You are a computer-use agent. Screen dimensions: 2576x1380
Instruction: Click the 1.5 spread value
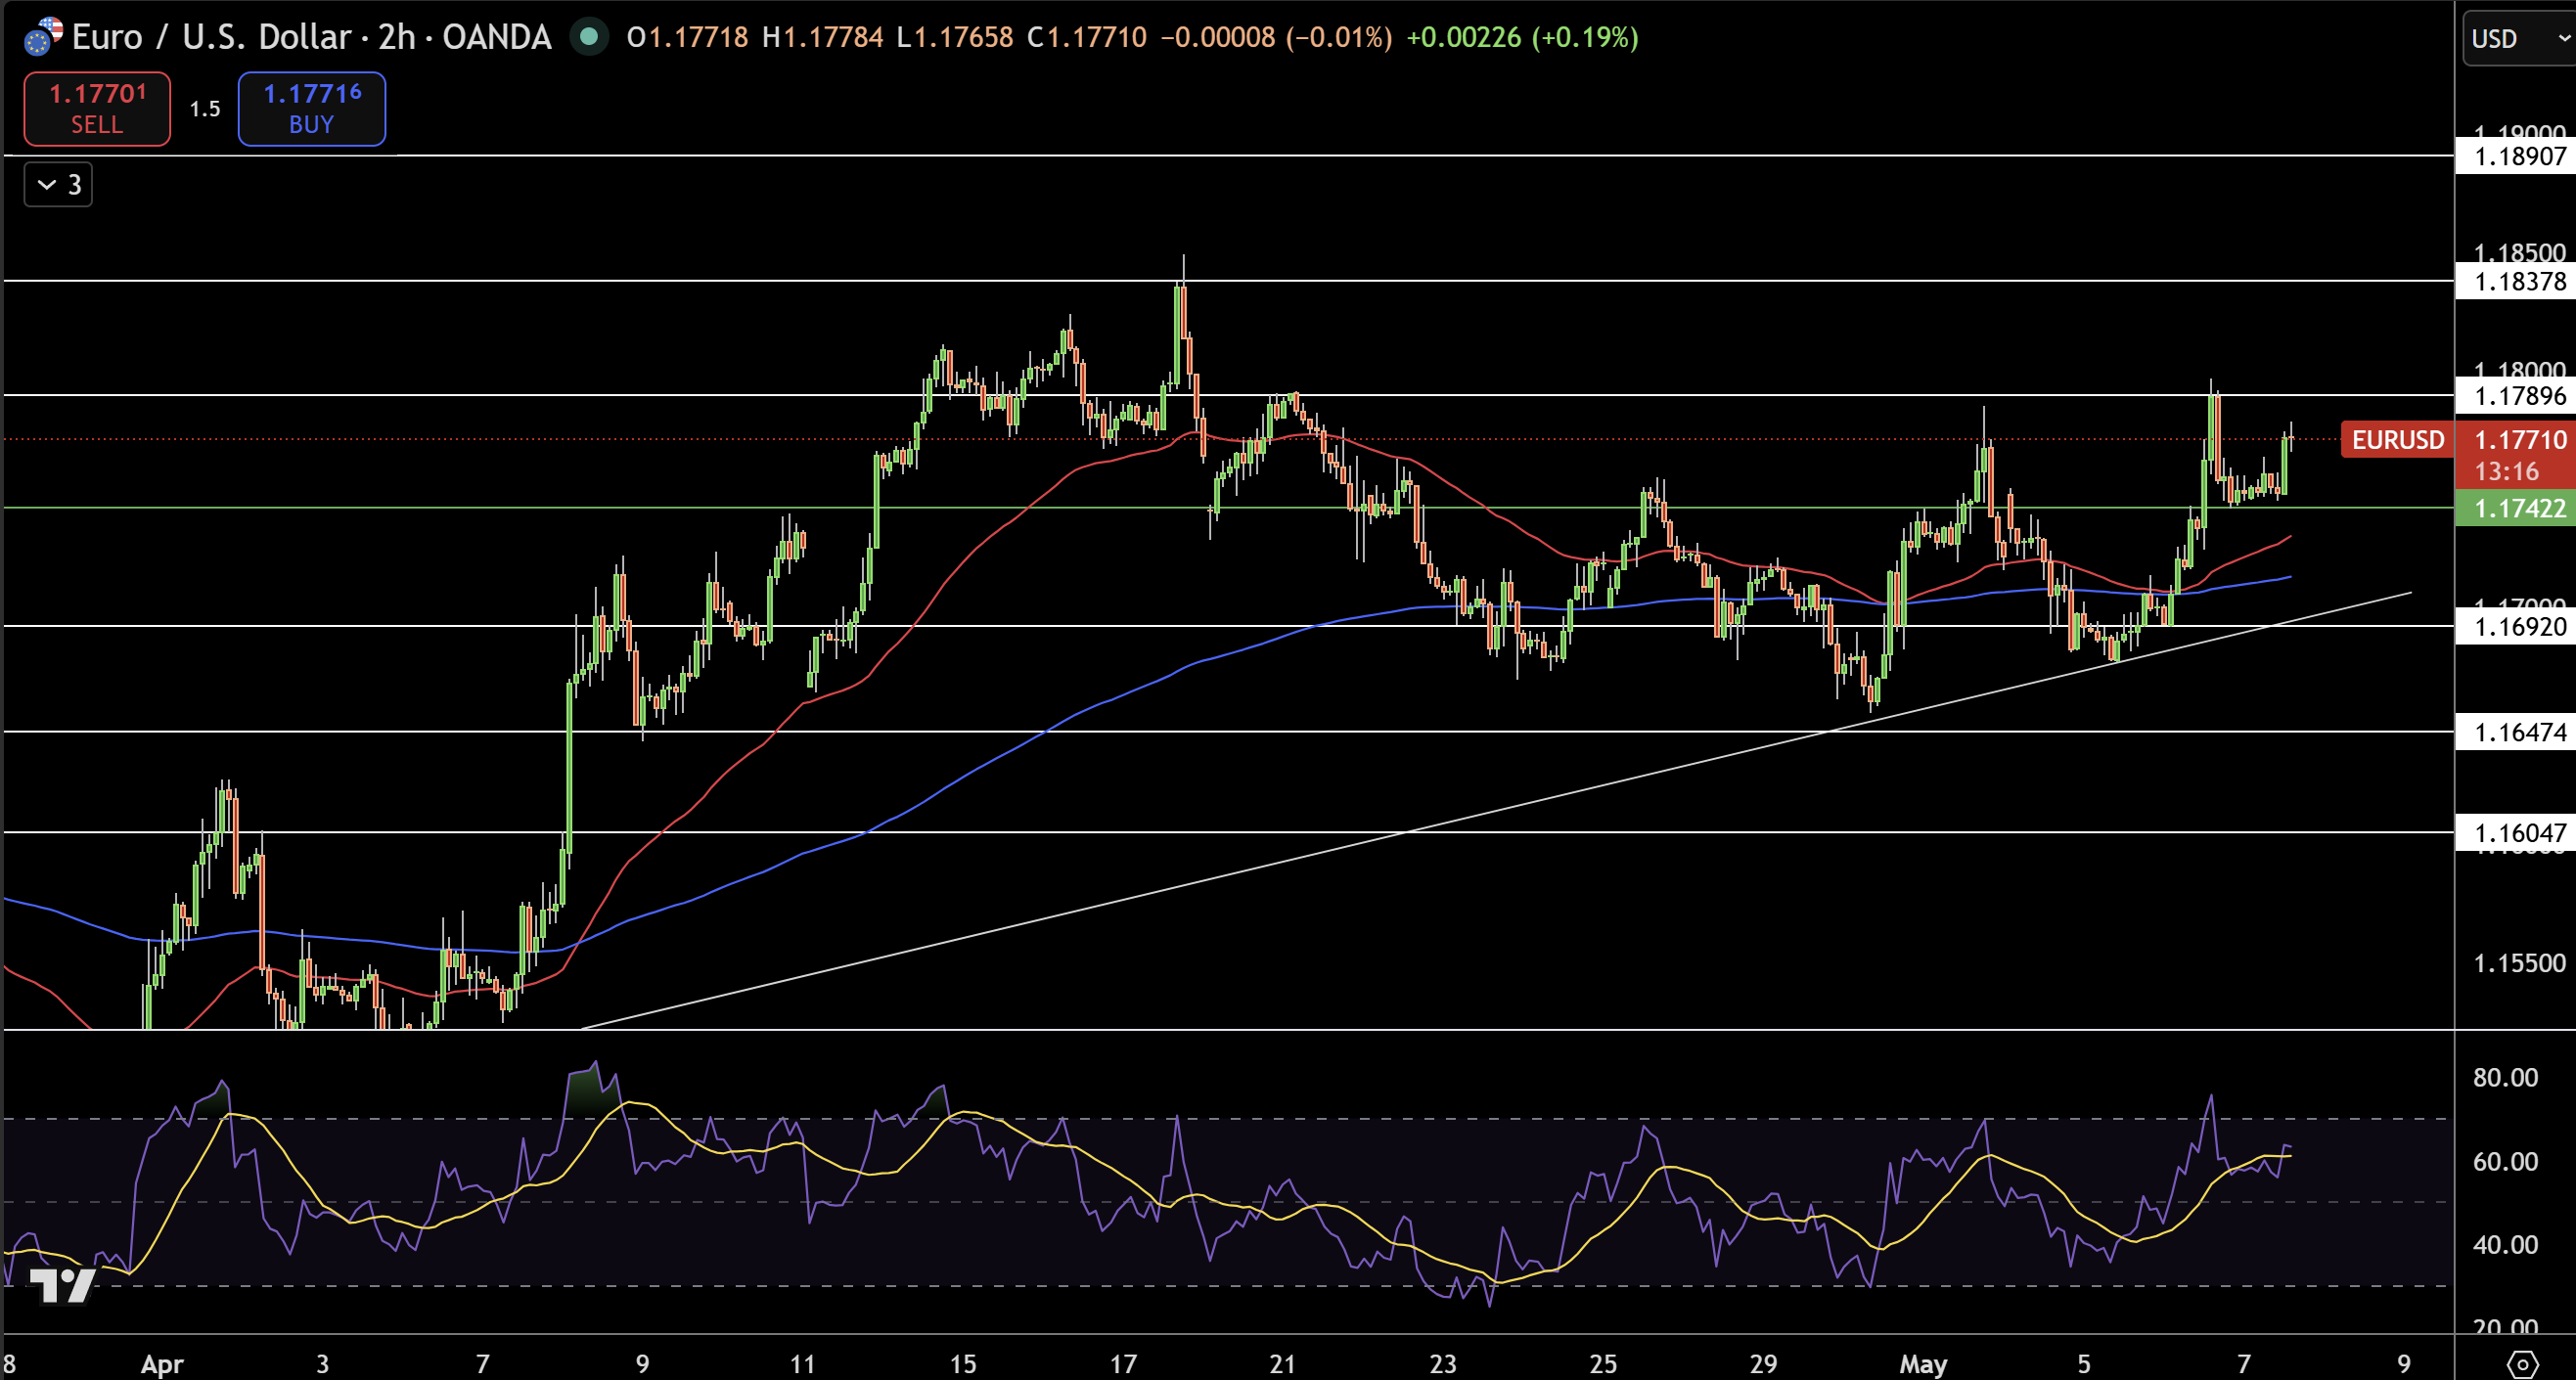click(x=205, y=109)
